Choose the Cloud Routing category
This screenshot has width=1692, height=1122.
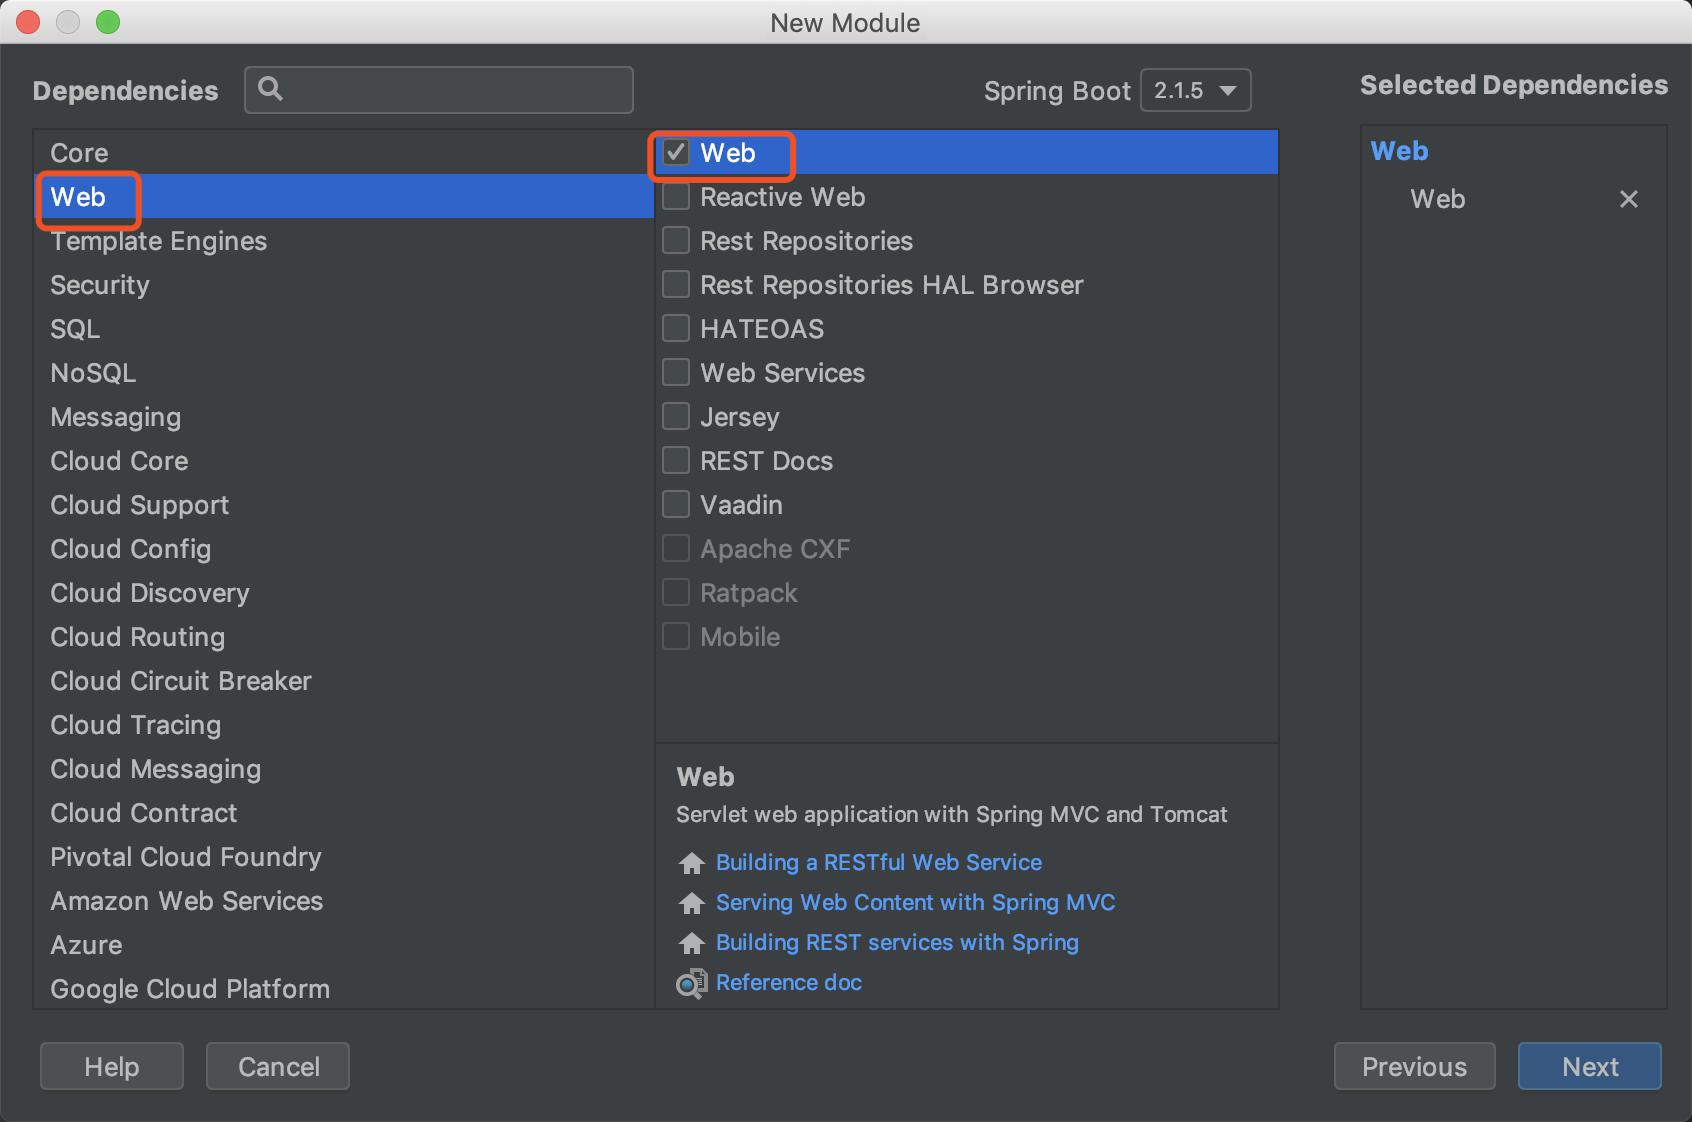[344, 637]
